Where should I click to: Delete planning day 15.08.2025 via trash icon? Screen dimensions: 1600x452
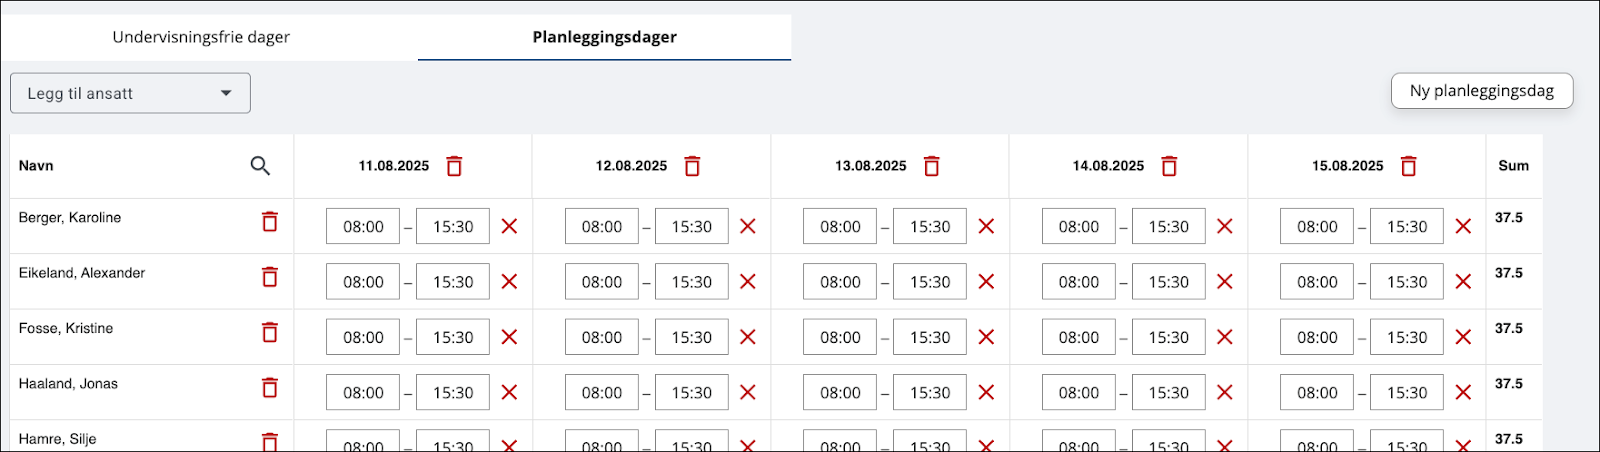[1408, 166]
